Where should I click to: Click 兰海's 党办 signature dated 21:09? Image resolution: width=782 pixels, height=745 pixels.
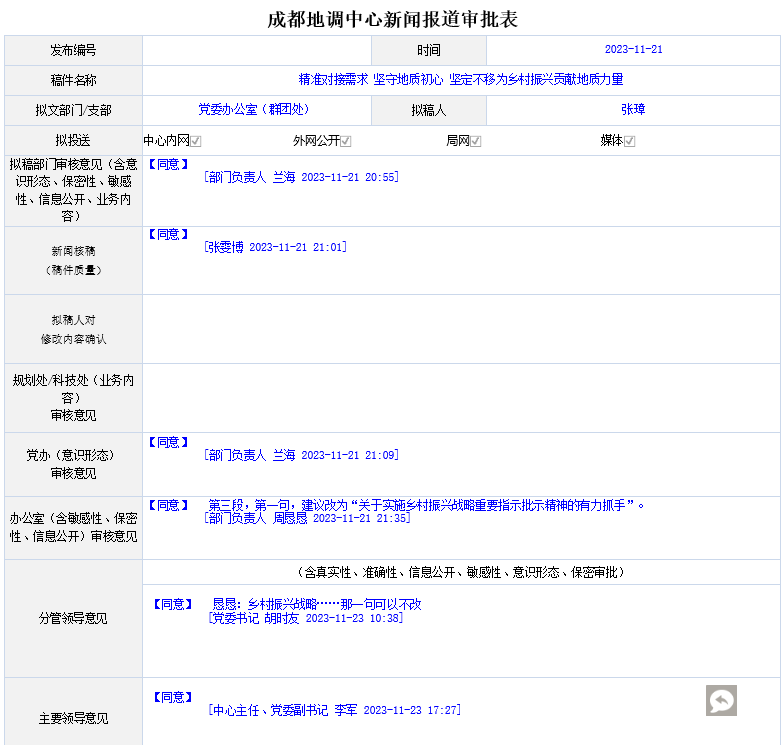[x=300, y=455]
